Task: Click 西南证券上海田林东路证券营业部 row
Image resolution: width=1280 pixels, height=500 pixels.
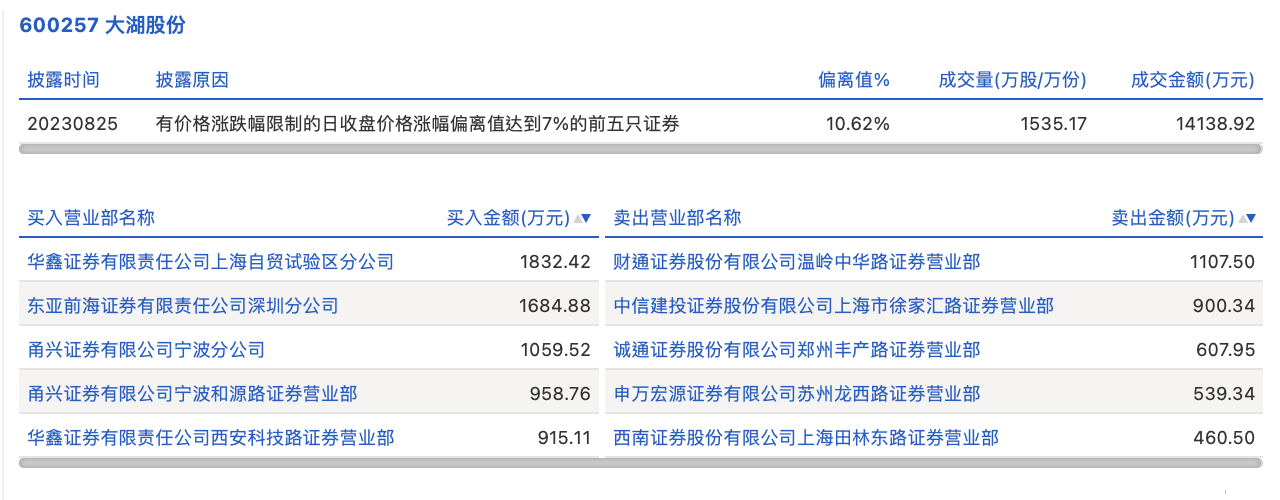Action: [x=806, y=438]
